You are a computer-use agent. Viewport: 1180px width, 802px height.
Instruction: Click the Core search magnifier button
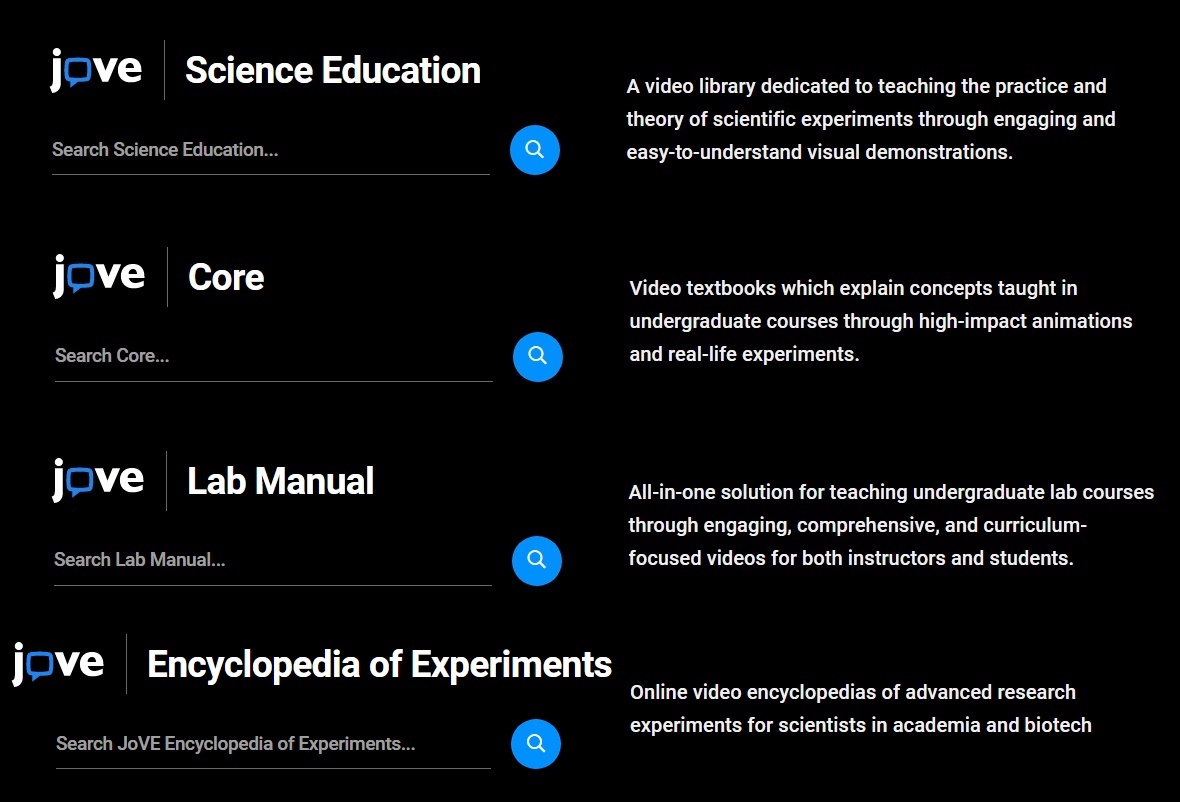click(x=537, y=357)
